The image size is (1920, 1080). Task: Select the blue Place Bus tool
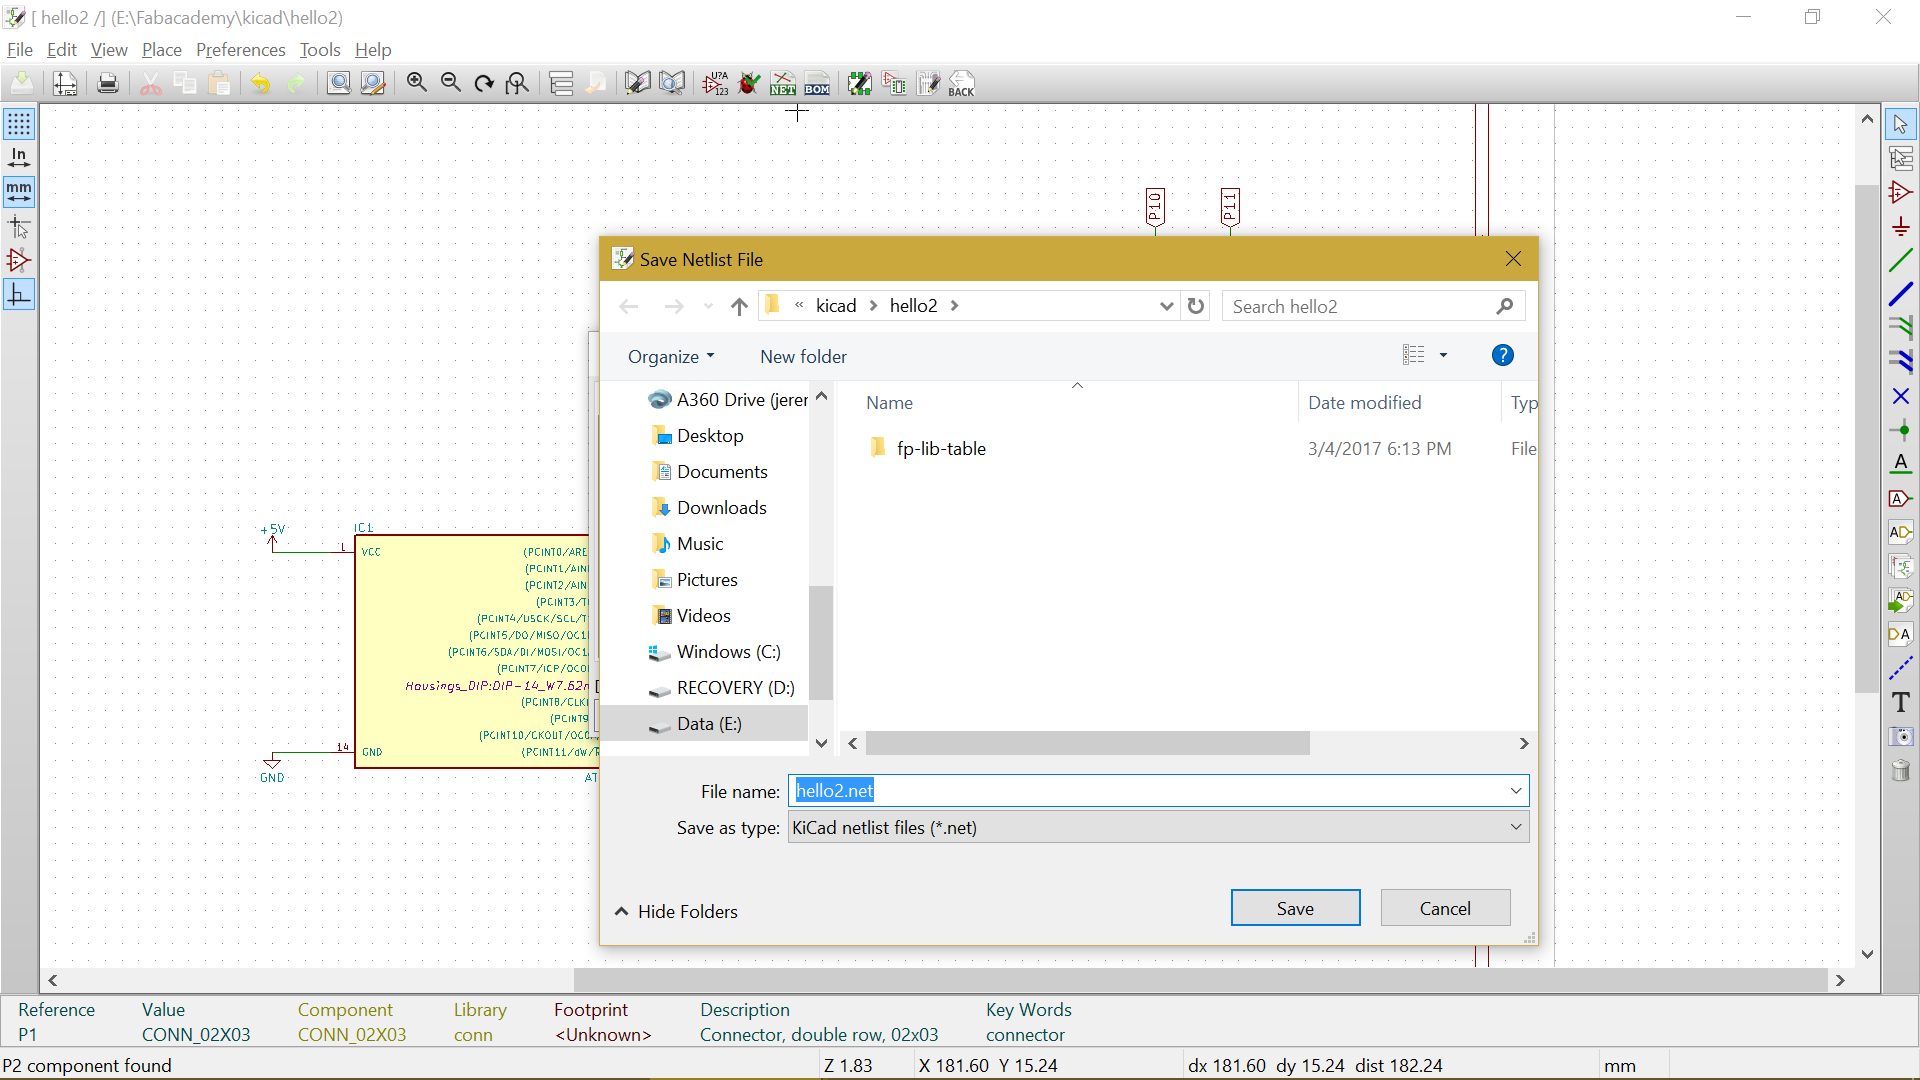[1901, 295]
